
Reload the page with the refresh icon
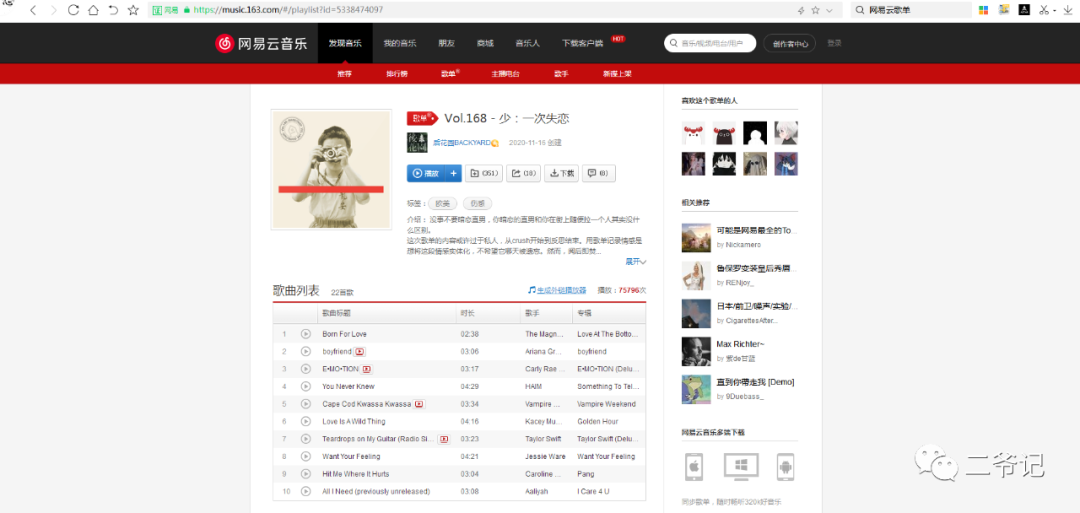click(x=73, y=10)
